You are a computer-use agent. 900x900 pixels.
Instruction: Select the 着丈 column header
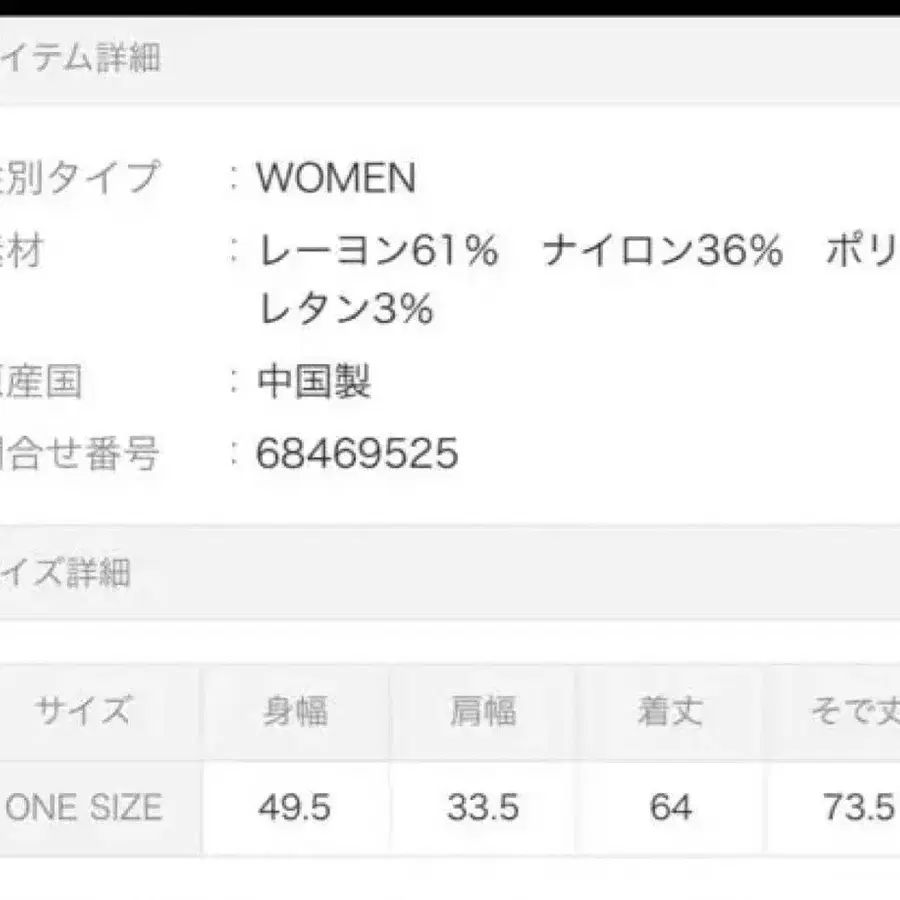coord(670,712)
